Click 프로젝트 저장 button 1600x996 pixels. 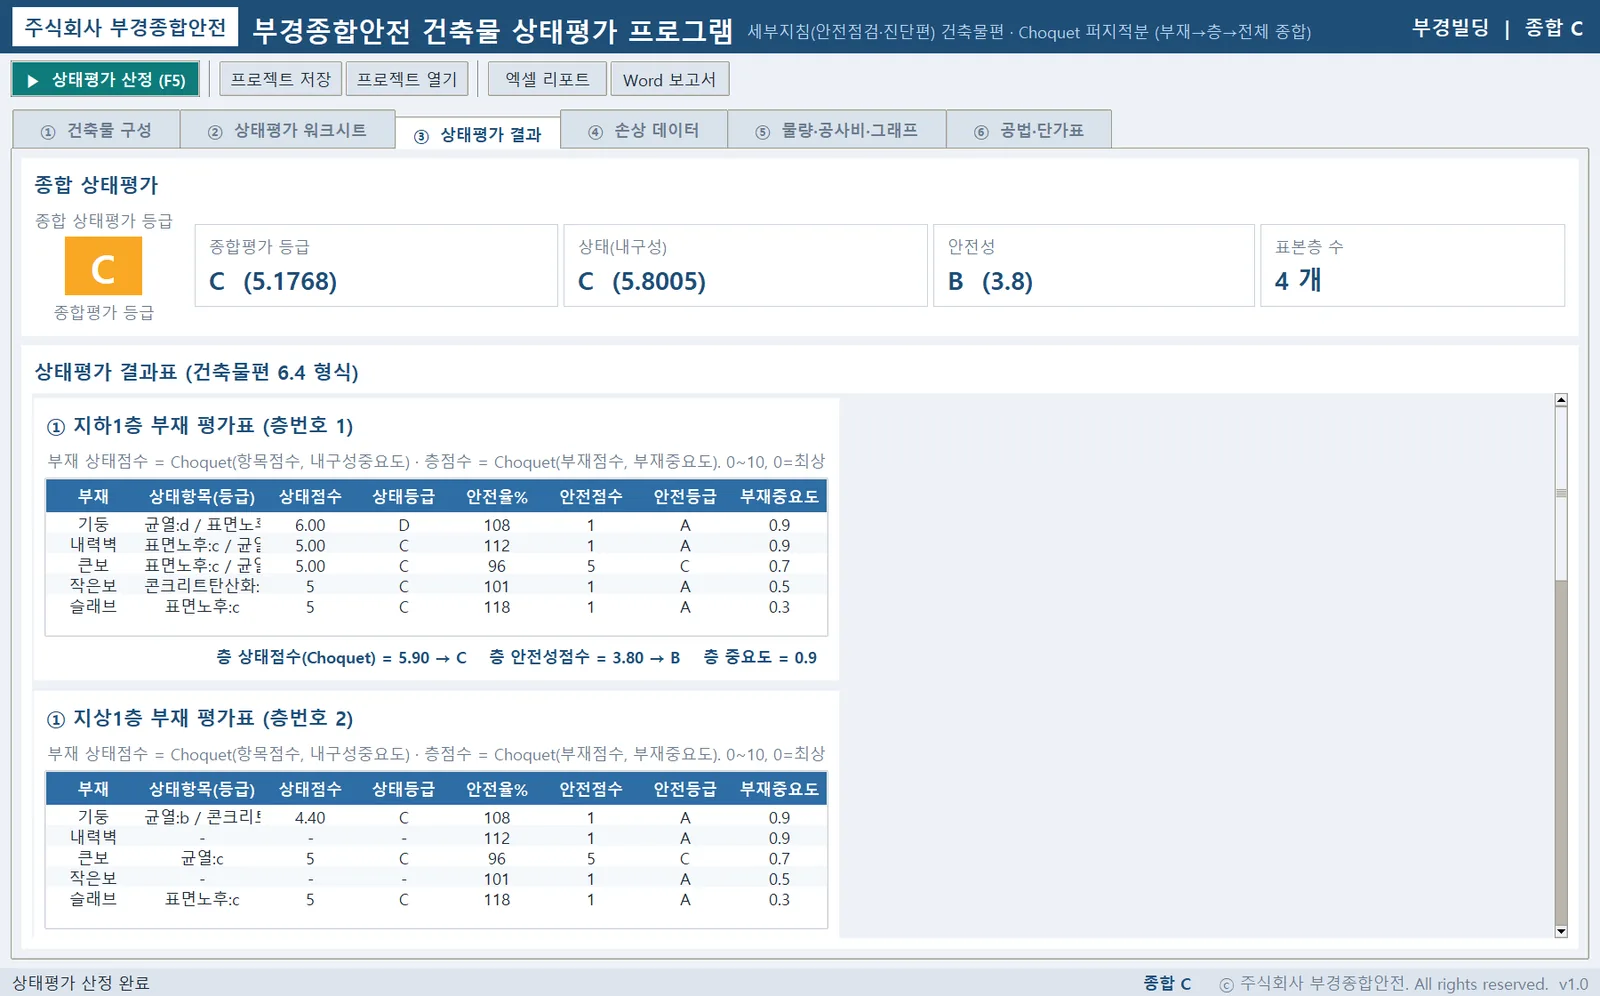coord(281,79)
